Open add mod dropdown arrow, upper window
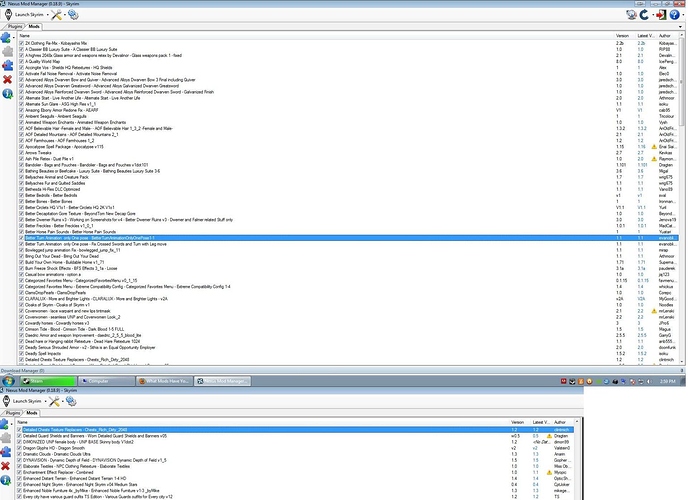The image size is (690, 500). (x=14, y=38)
